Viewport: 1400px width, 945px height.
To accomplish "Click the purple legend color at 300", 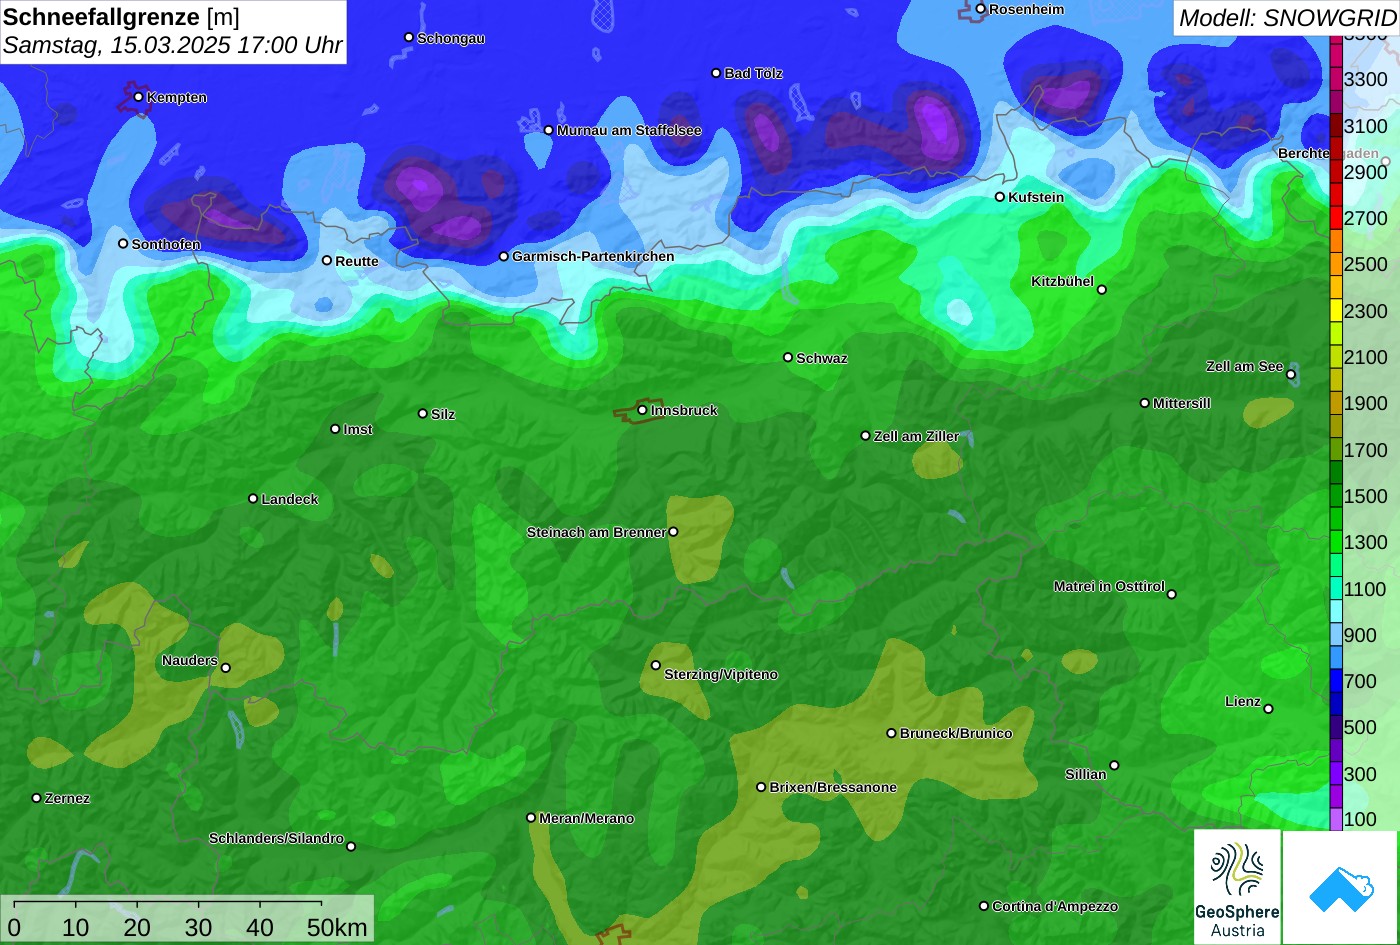I will (x=1336, y=774).
